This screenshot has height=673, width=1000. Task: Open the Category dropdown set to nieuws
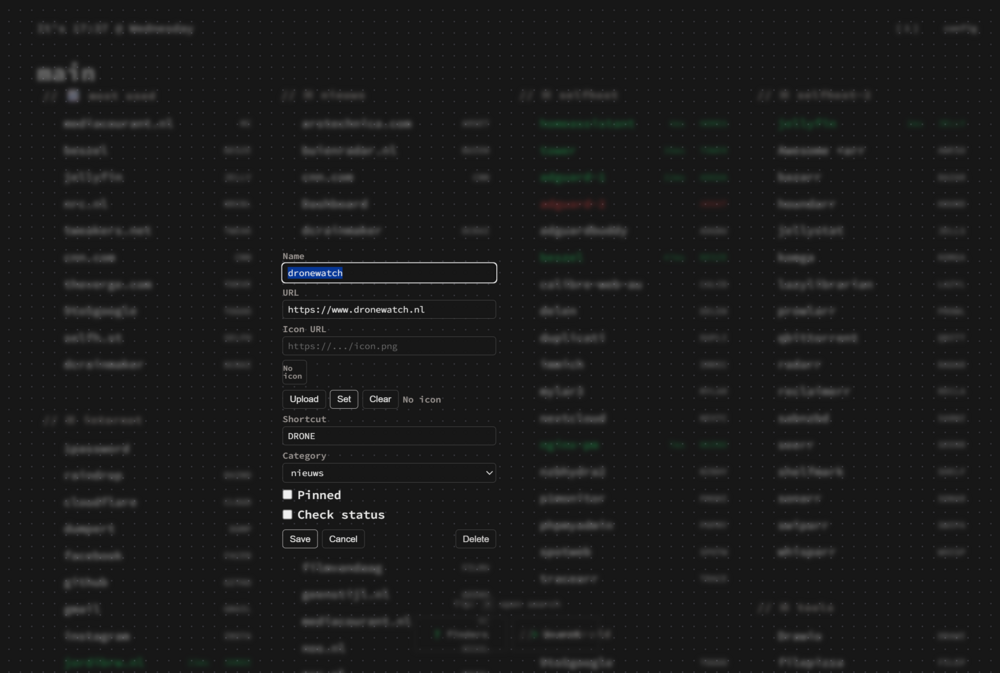point(389,473)
